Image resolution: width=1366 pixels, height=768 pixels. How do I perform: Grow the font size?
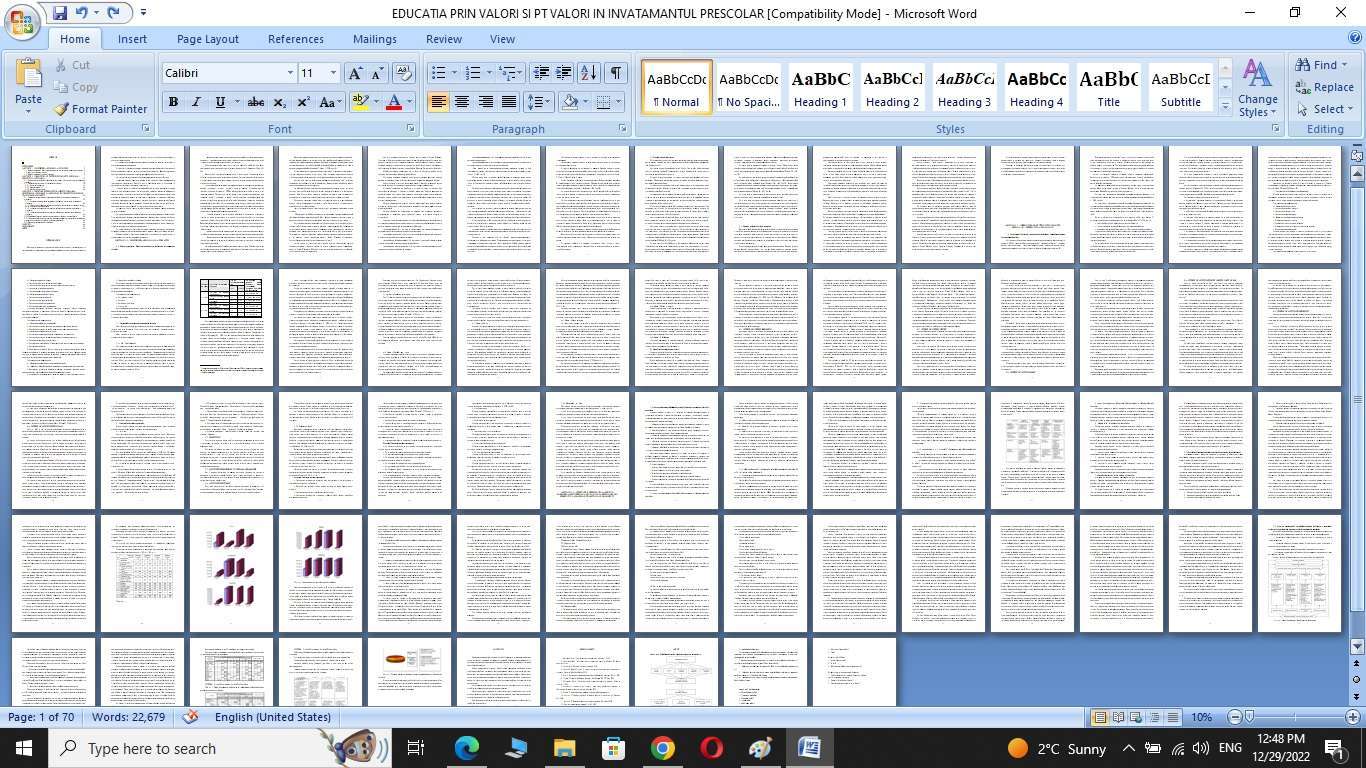coord(355,73)
